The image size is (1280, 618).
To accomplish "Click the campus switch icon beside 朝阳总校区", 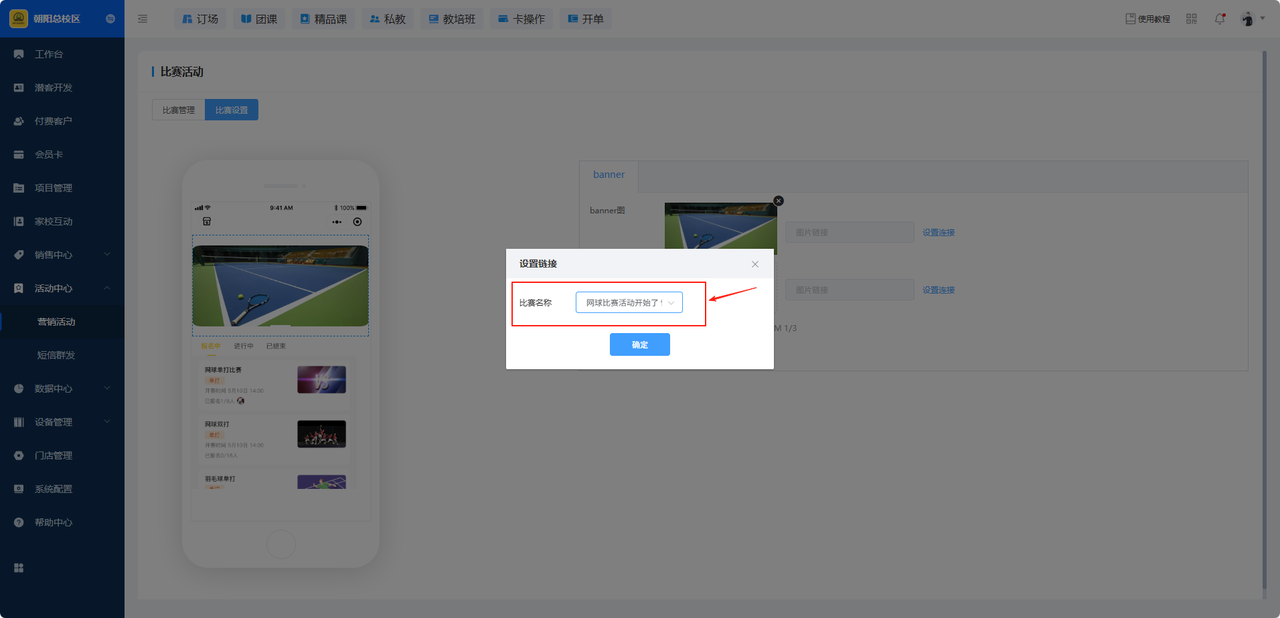I will (109, 19).
